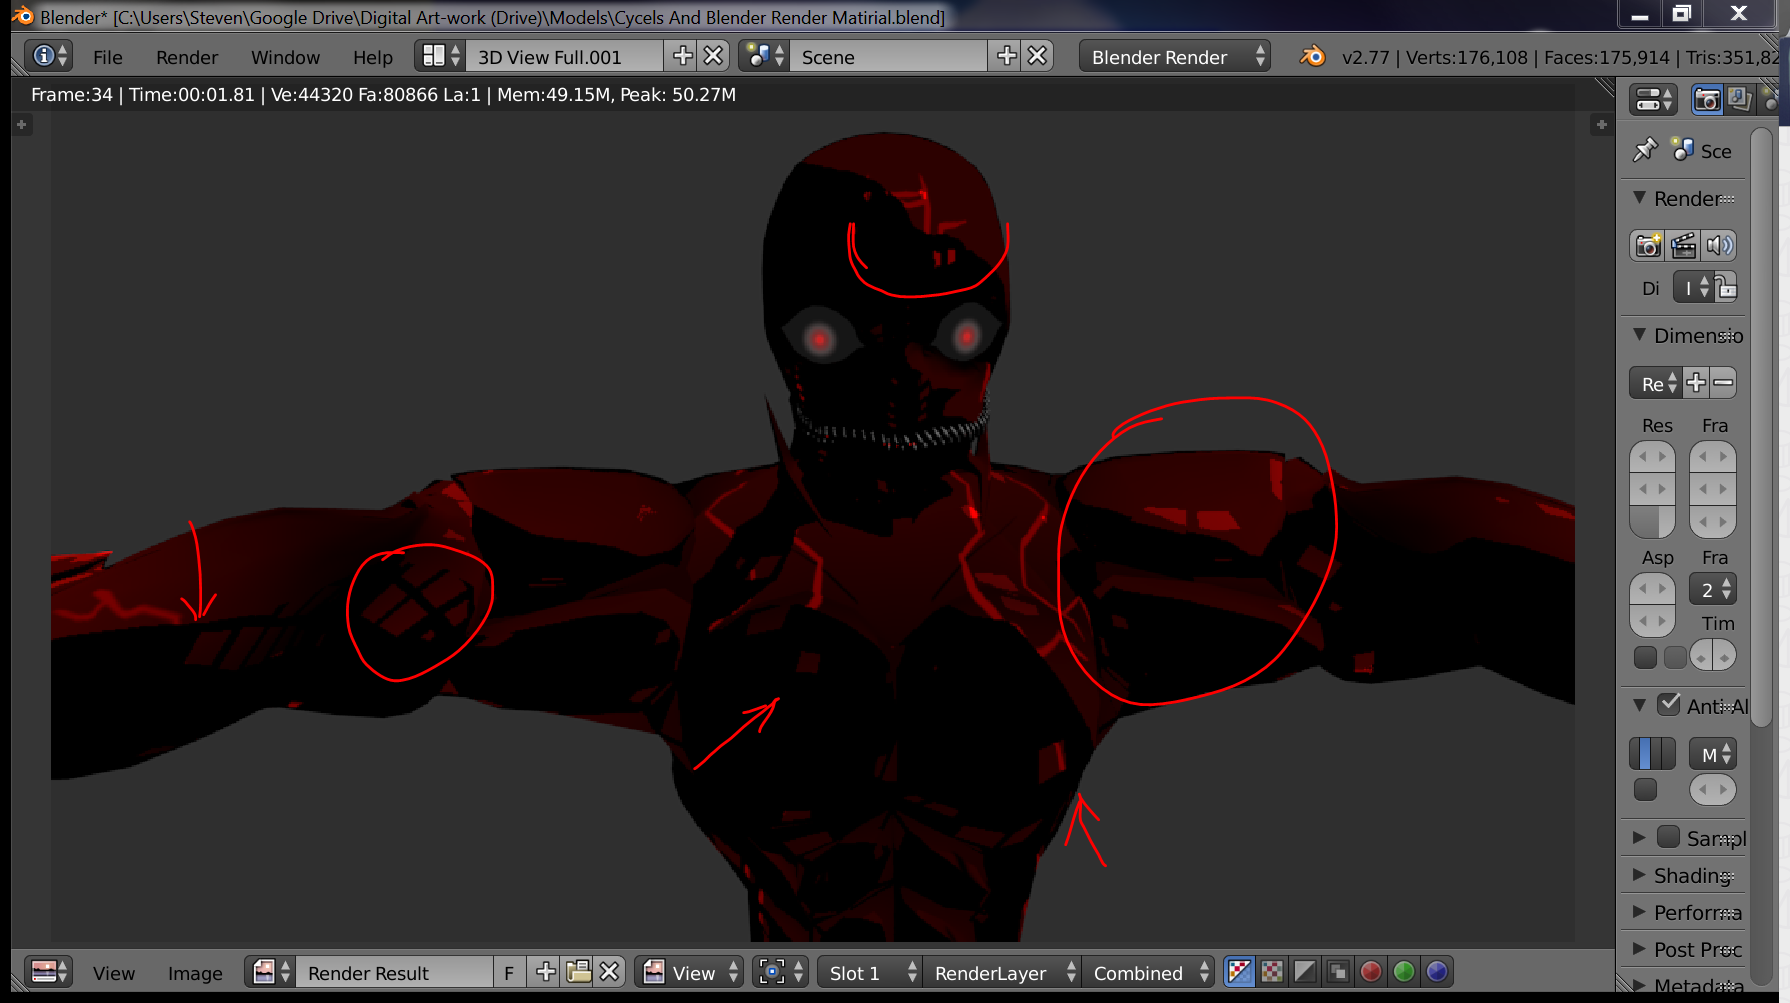This screenshot has height=1003, width=1790.
Task: Expand the Sampled Motion Blur panel
Action: click(x=1639, y=838)
